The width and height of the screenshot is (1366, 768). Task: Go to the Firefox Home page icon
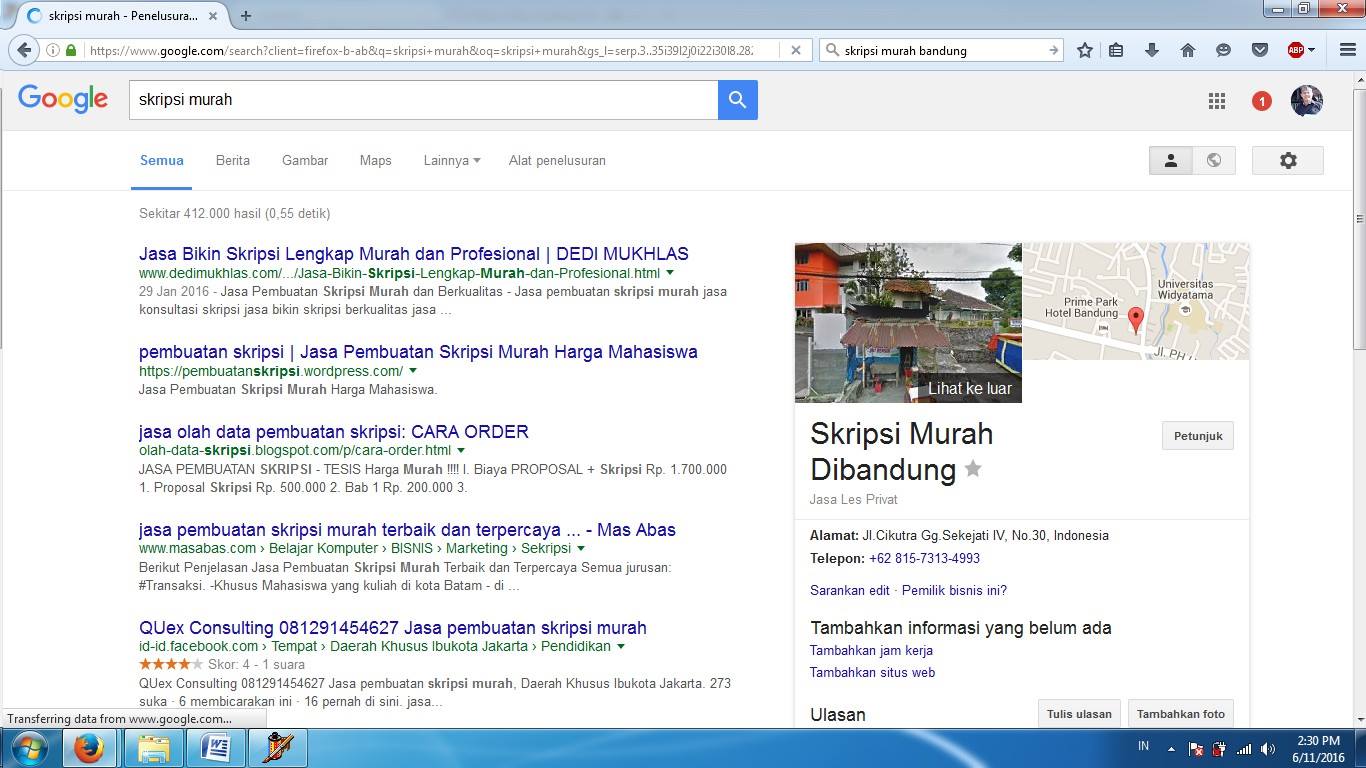point(1188,50)
